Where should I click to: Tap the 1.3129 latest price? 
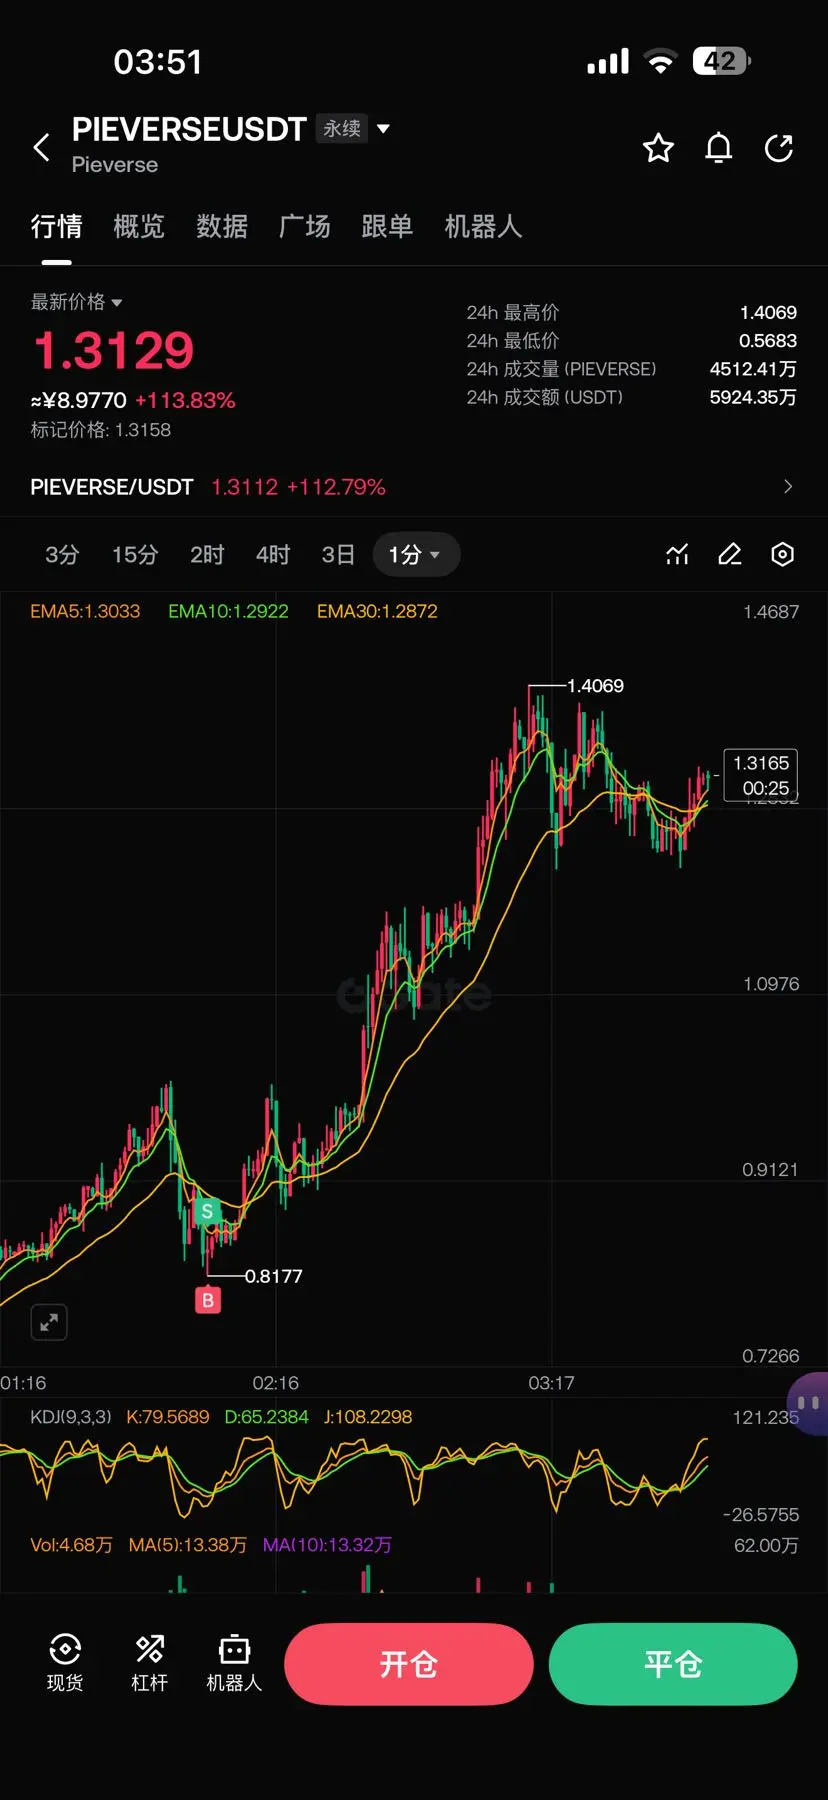click(113, 350)
